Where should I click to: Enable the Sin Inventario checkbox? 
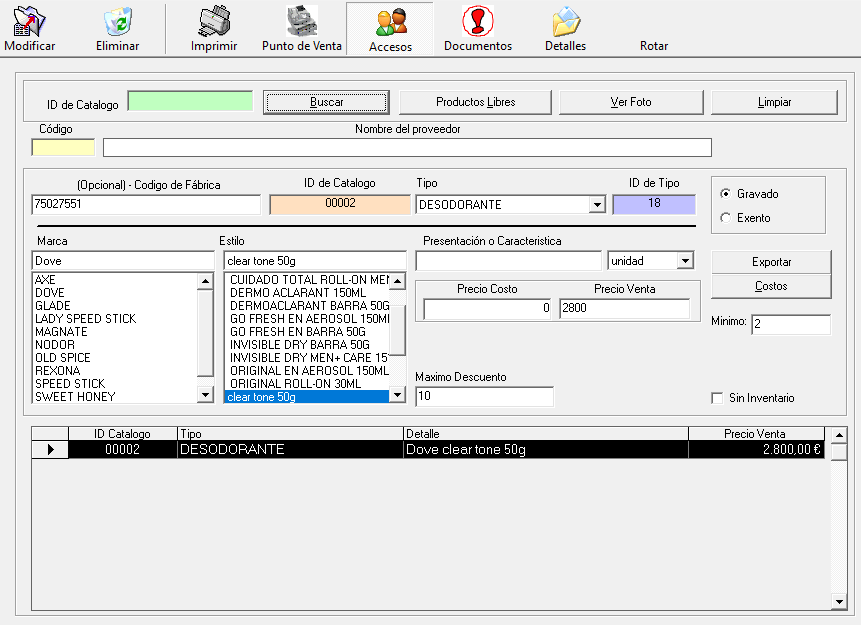pos(717,398)
